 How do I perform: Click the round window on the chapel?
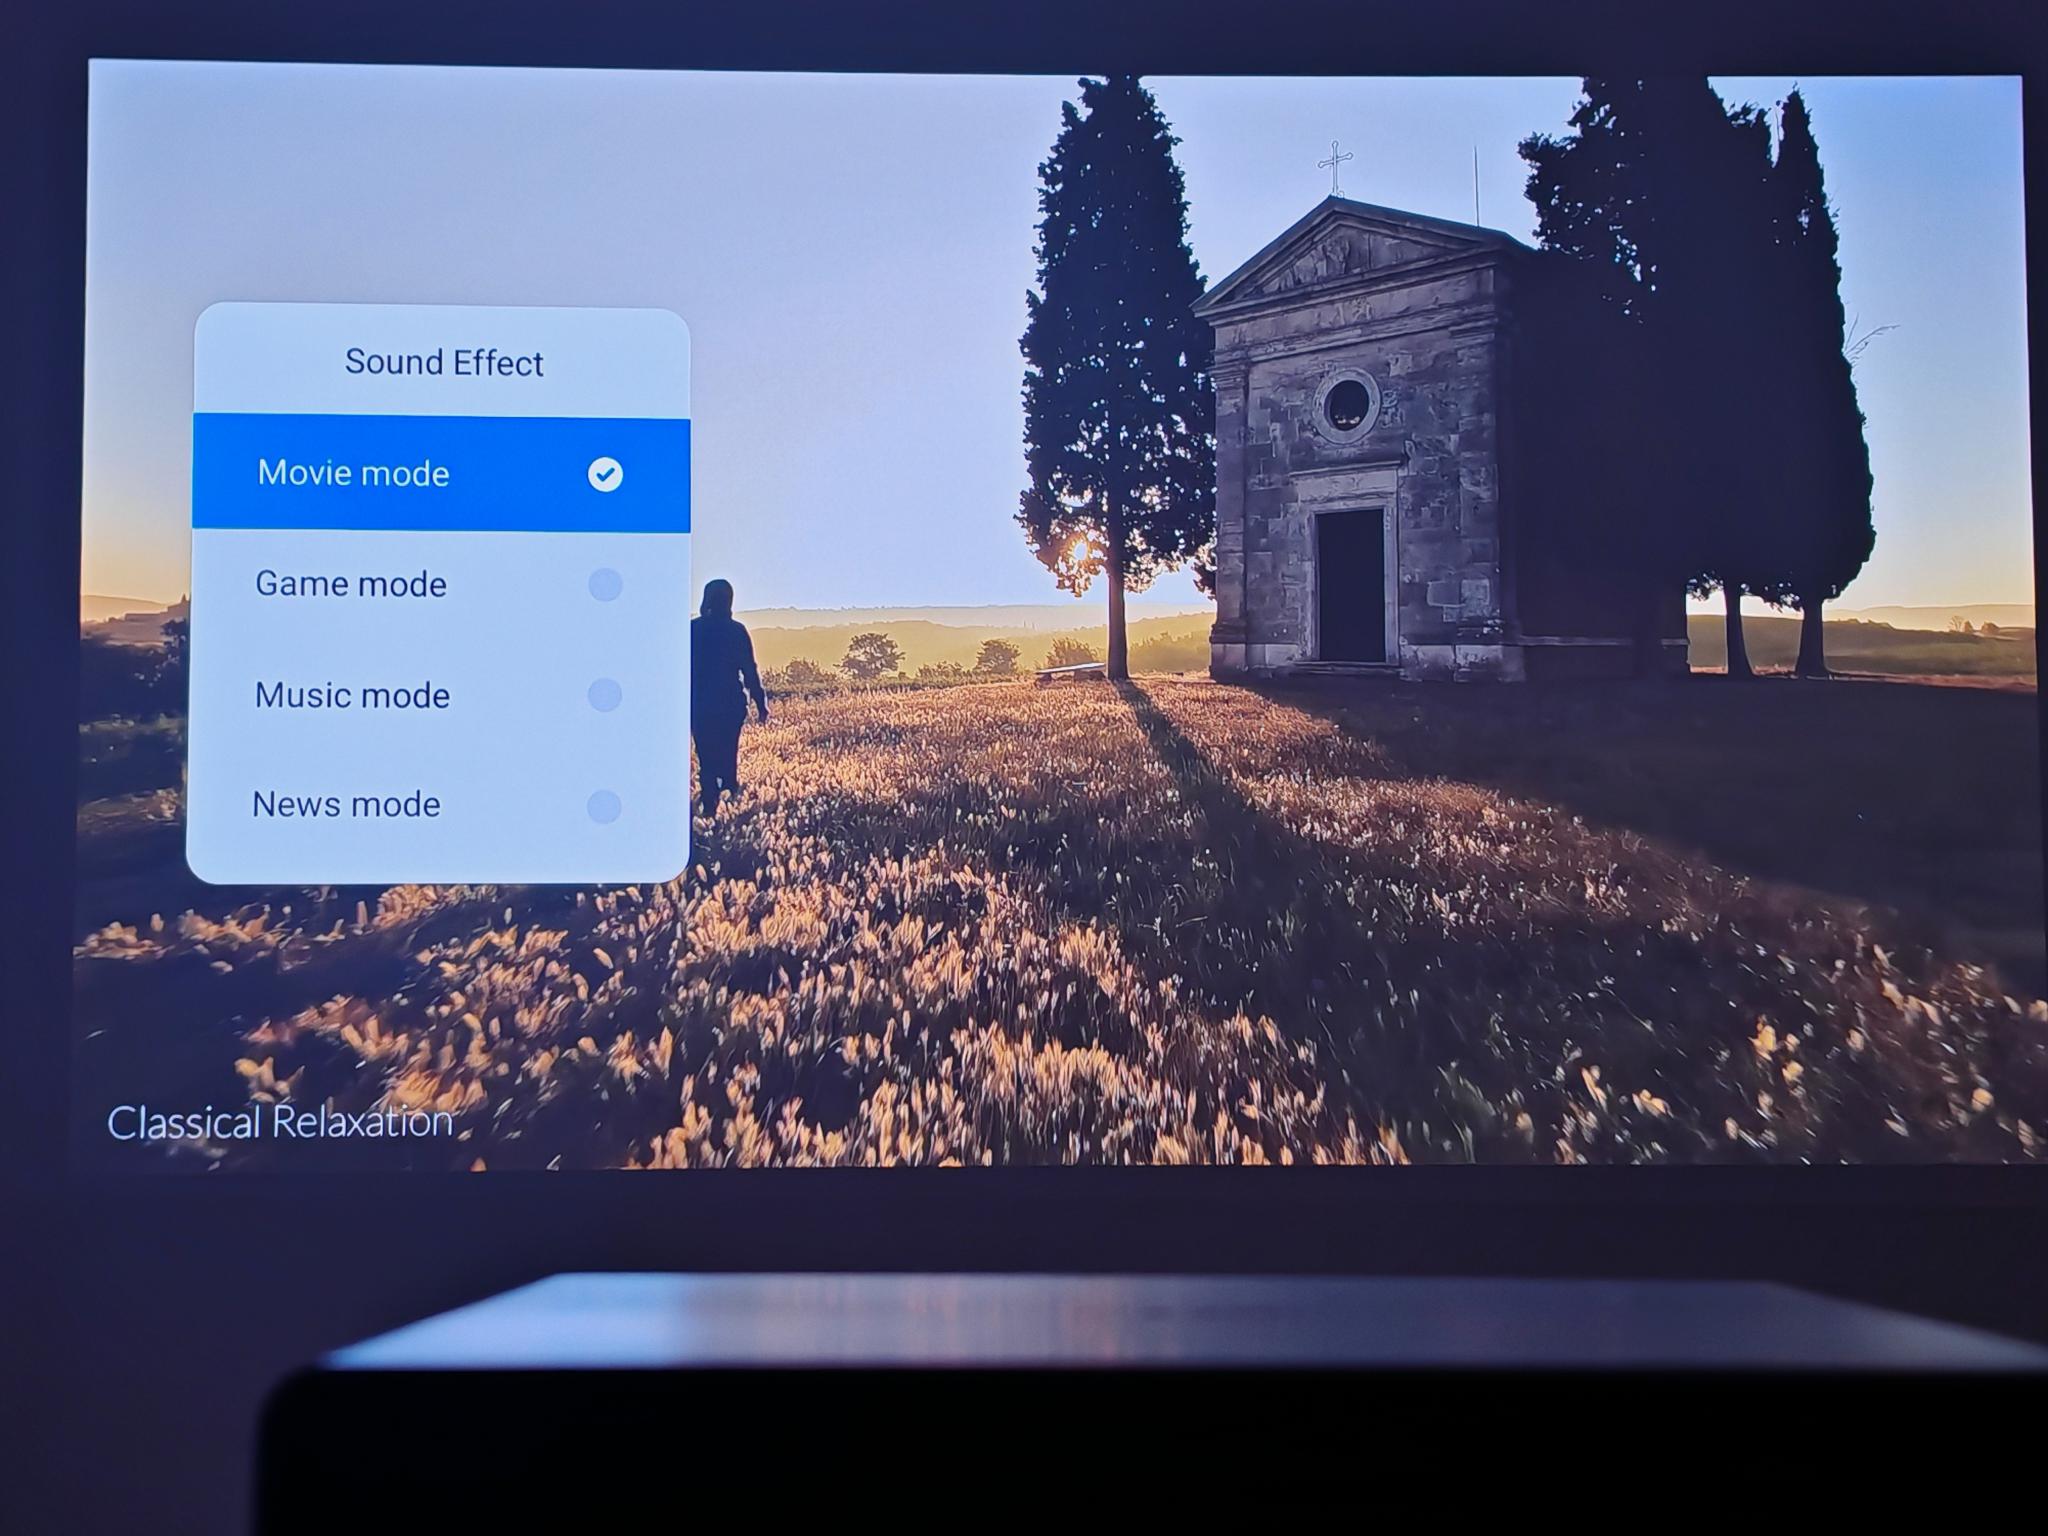1346,404
